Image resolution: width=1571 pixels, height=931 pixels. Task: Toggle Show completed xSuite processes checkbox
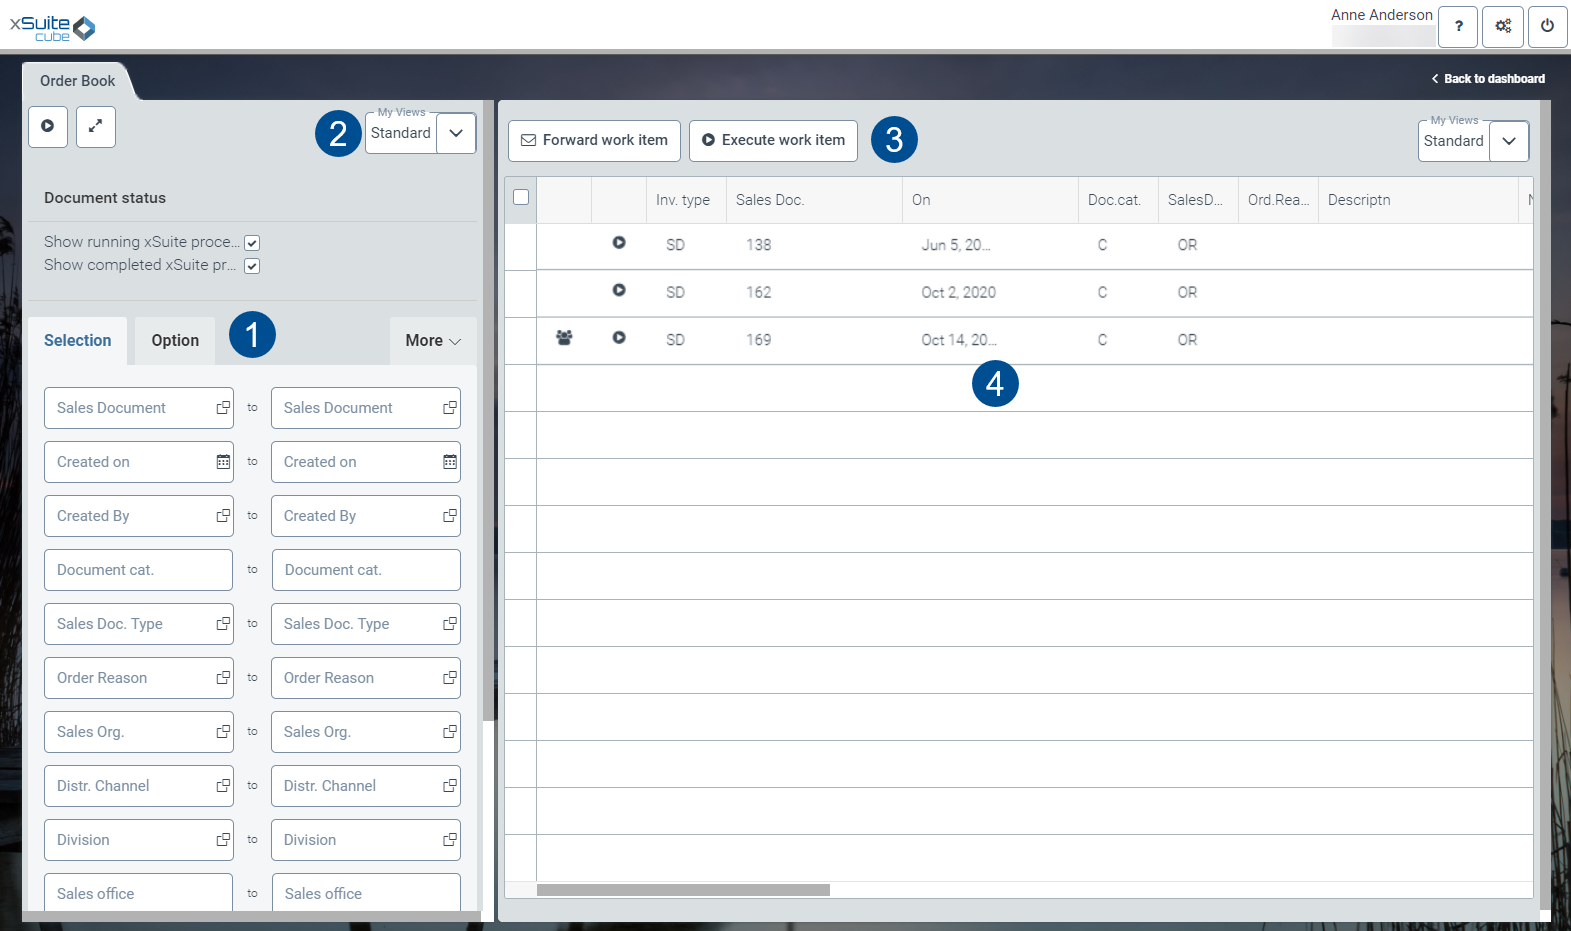pyautogui.click(x=252, y=266)
